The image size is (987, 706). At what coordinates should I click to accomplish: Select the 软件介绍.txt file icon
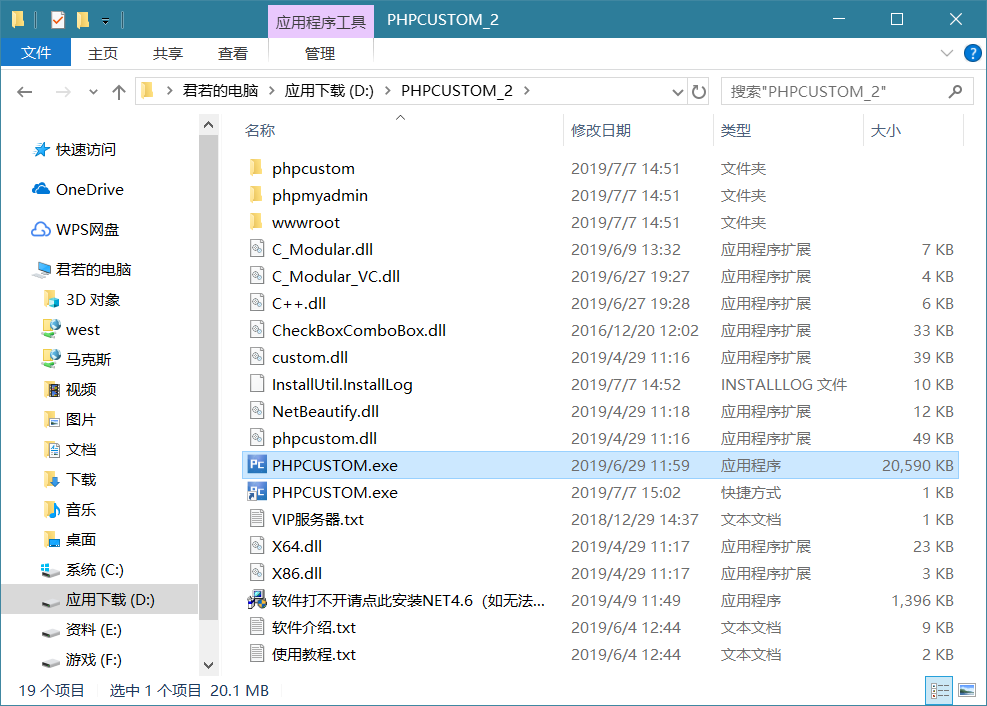[x=257, y=627]
